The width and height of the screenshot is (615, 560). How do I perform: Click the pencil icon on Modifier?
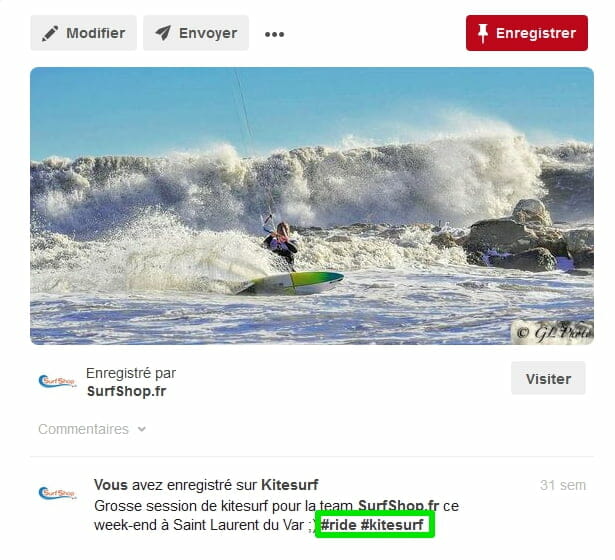coord(50,33)
